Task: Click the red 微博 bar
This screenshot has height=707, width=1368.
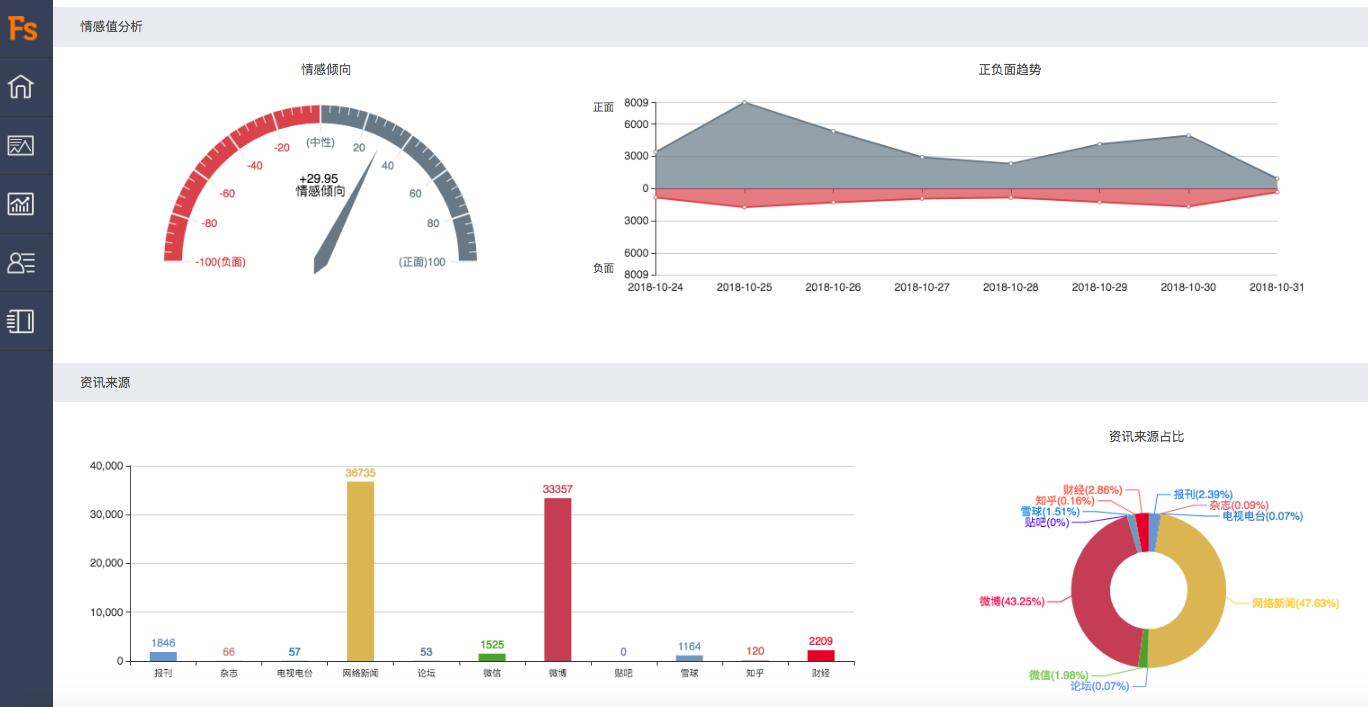Action: (x=558, y=579)
